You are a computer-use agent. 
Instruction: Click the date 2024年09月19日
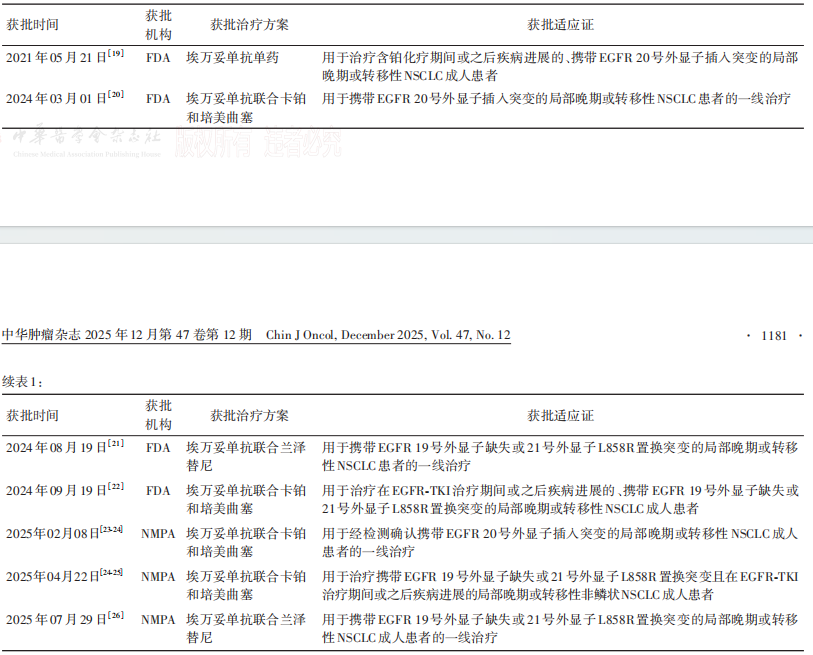57,491
